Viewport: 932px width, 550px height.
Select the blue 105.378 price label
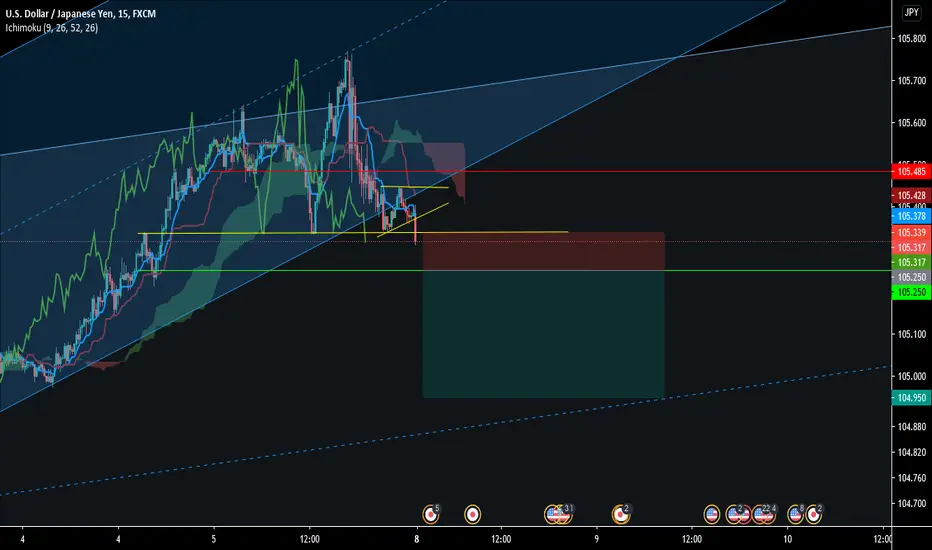(912, 216)
